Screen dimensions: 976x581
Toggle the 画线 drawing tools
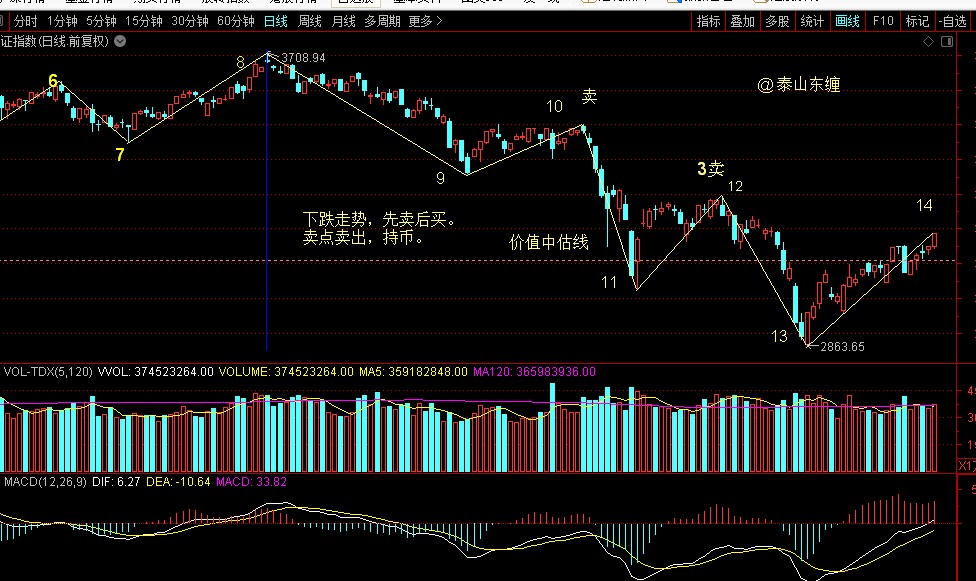(x=847, y=21)
